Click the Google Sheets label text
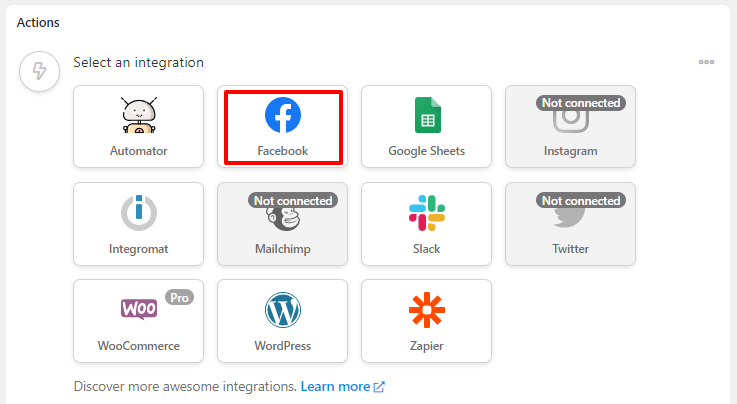 coord(426,151)
